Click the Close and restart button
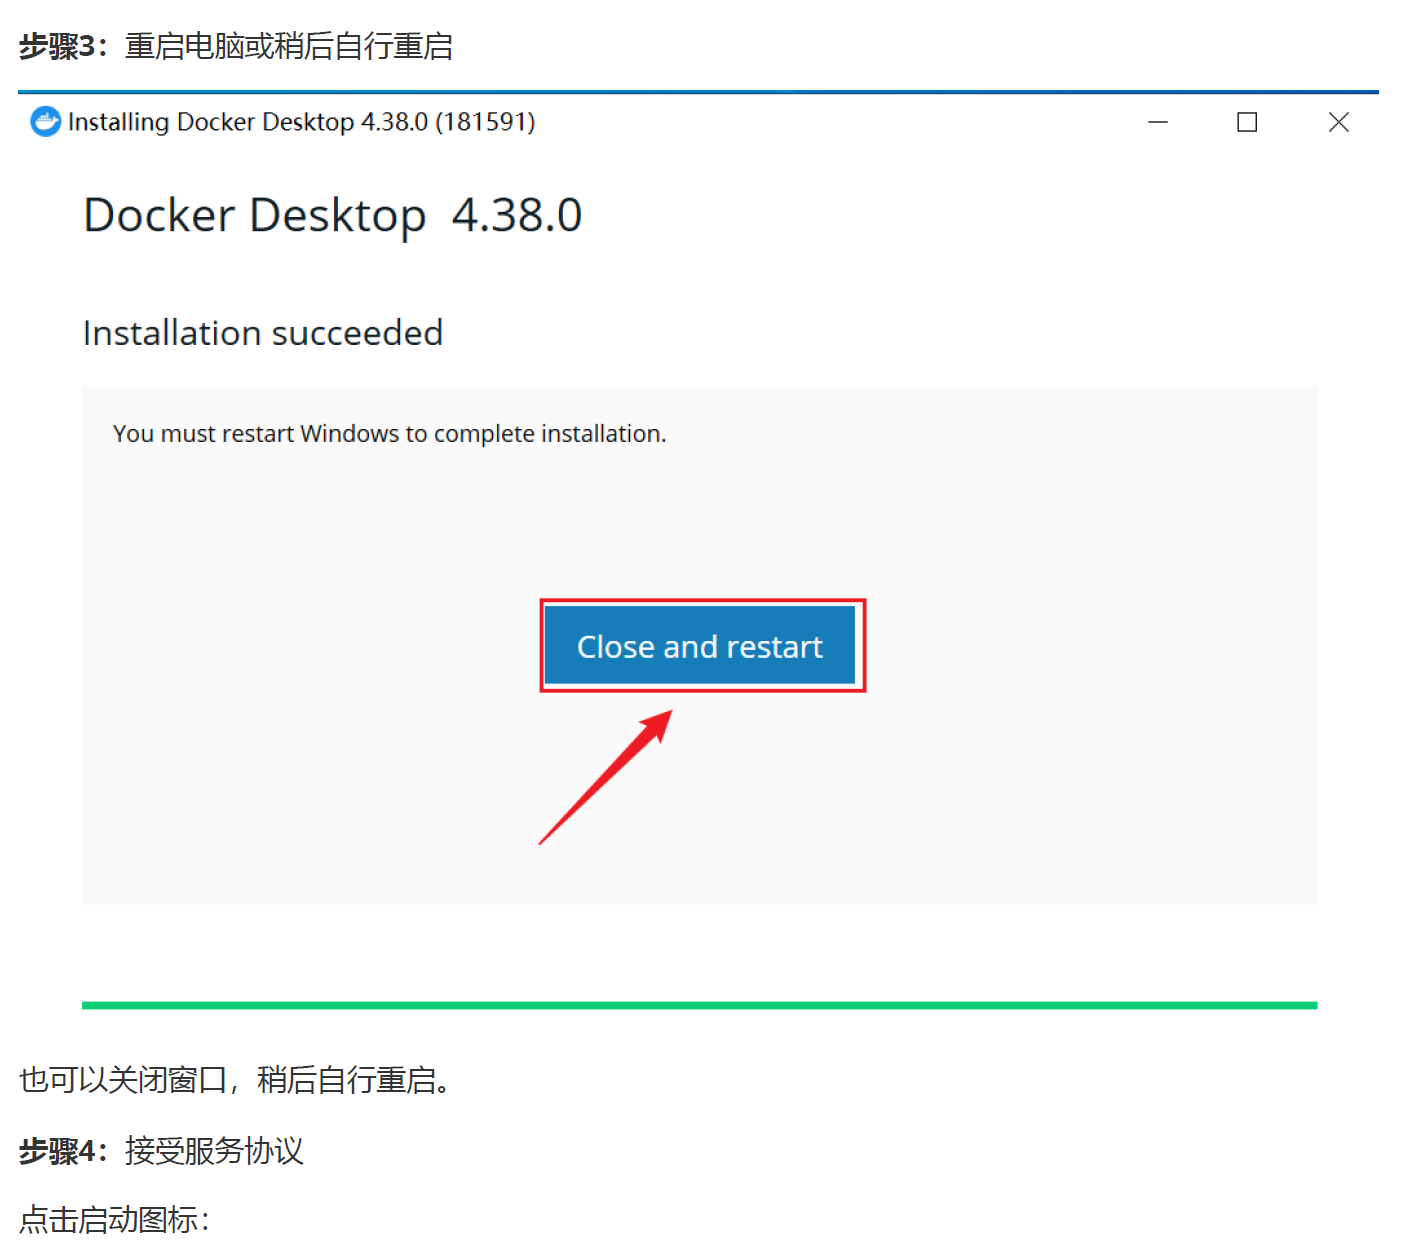 [x=700, y=645]
